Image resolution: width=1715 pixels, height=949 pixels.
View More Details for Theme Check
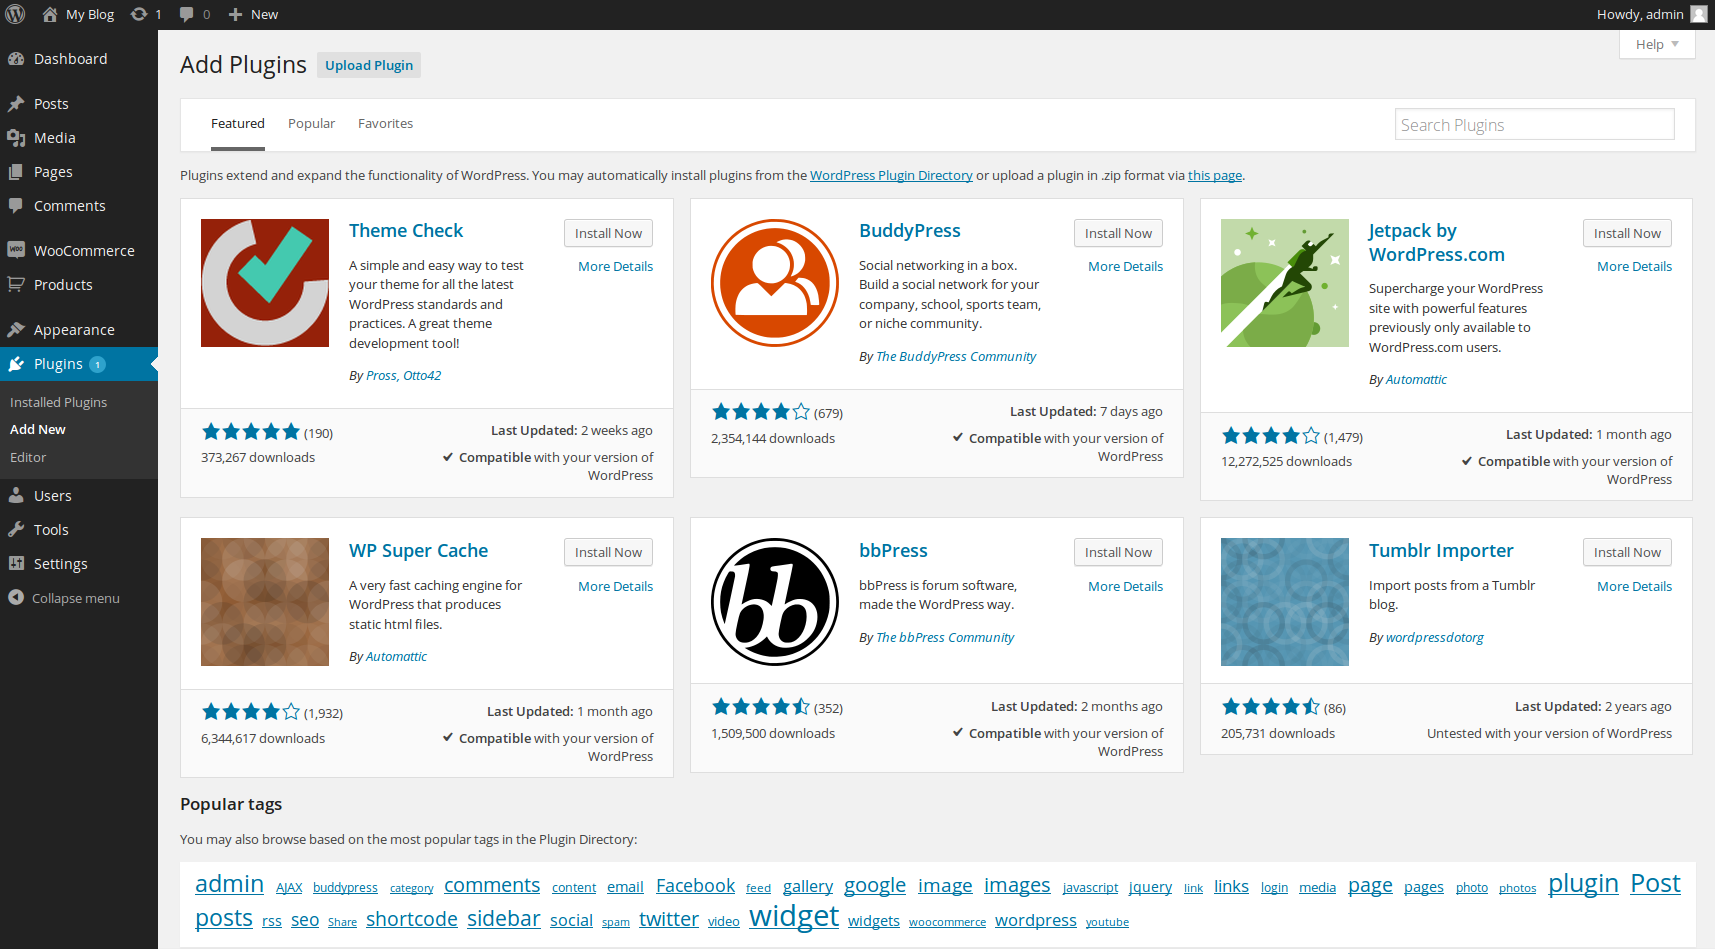(x=615, y=267)
